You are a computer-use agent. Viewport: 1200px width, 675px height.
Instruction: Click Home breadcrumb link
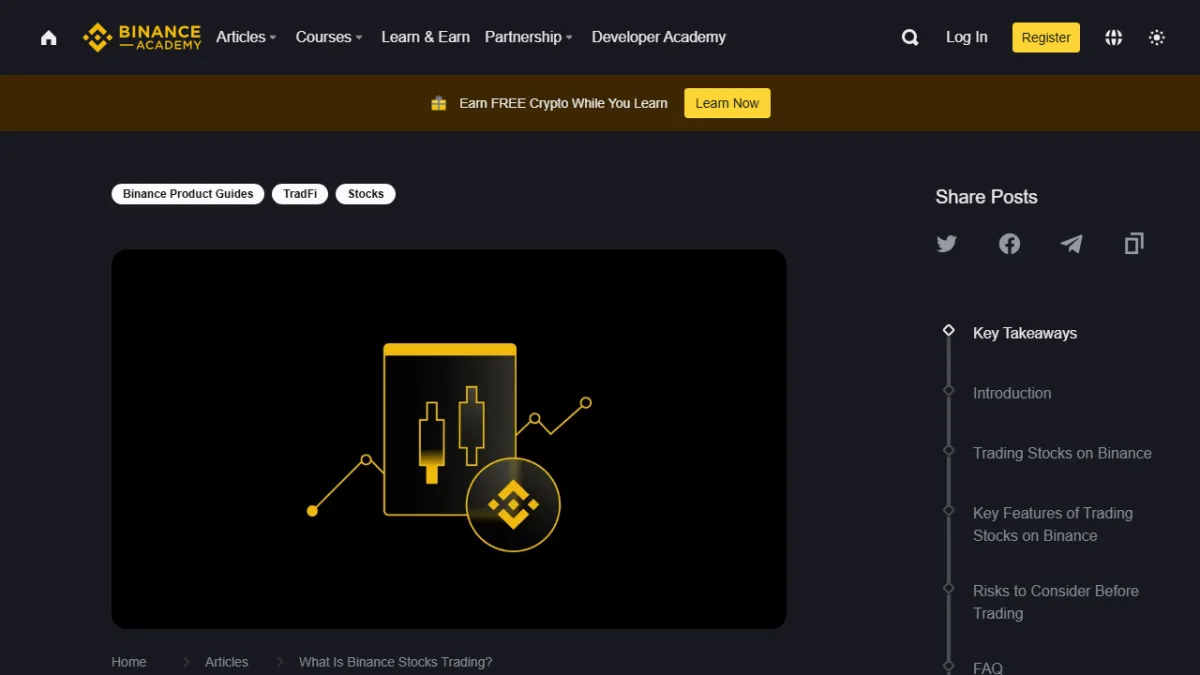point(129,662)
